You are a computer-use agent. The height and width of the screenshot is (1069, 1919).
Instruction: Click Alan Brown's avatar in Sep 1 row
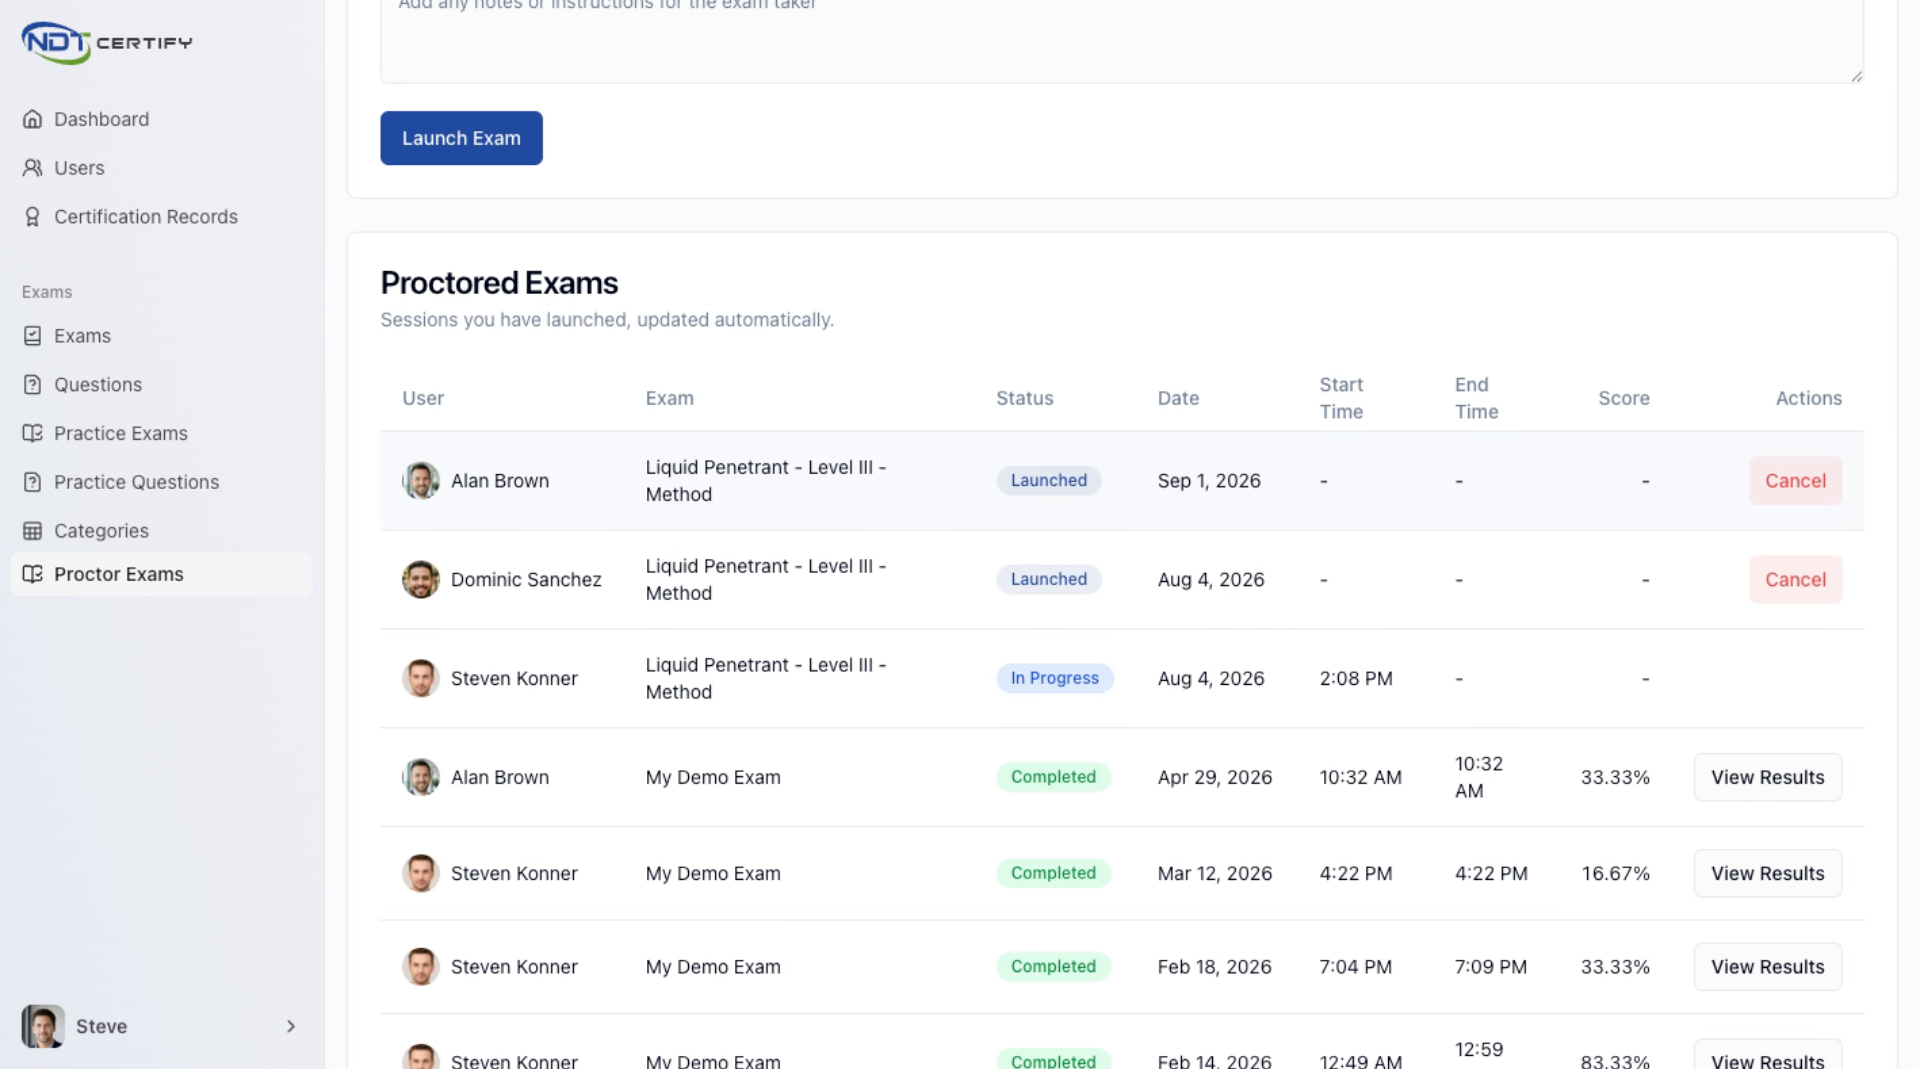pyautogui.click(x=421, y=481)
